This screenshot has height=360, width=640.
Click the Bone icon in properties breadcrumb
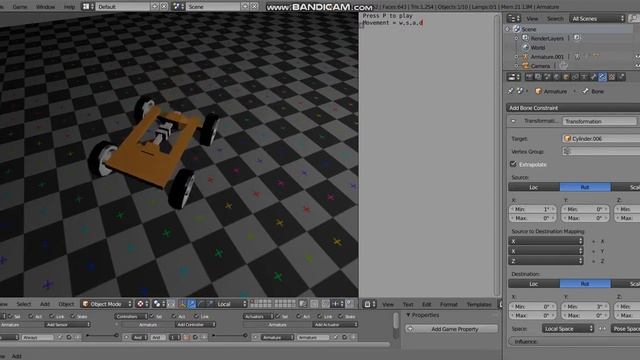(586, 91)
